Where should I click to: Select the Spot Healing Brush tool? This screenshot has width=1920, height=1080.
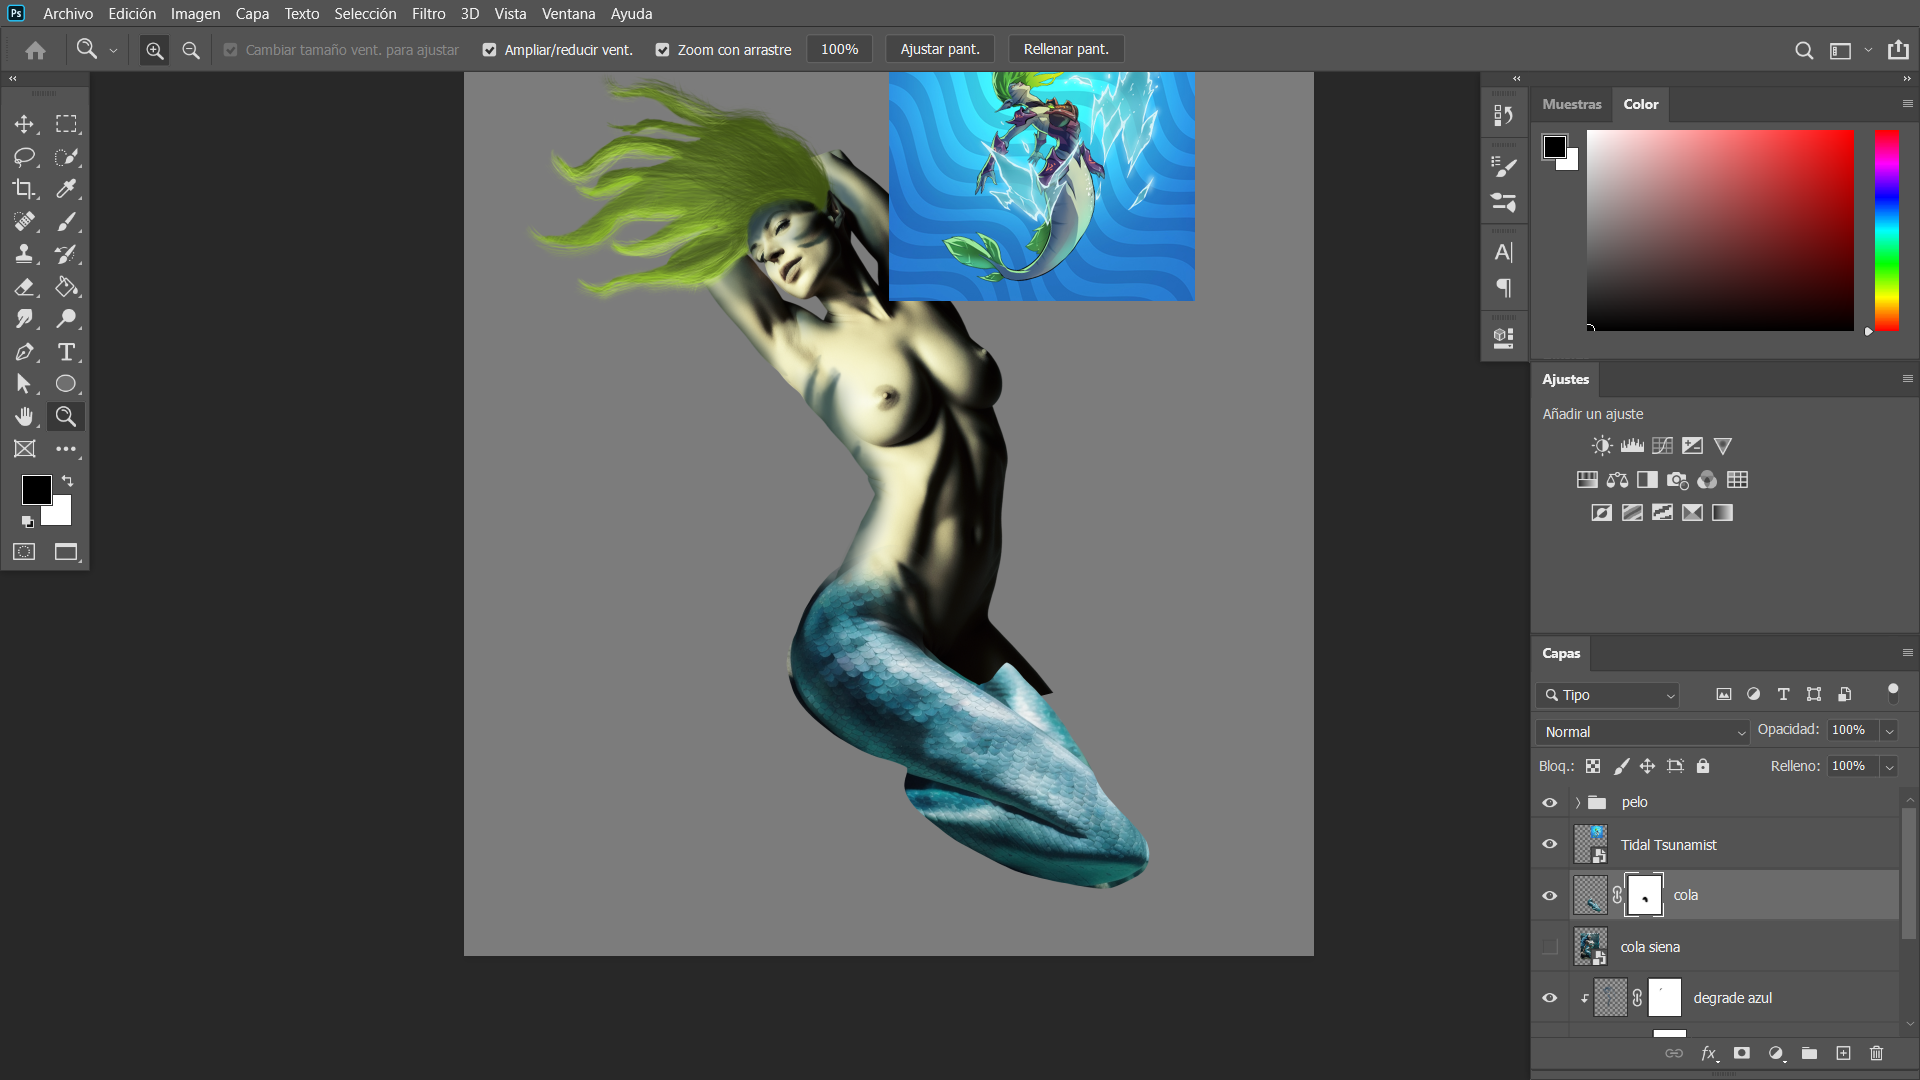tap(24, 222)
